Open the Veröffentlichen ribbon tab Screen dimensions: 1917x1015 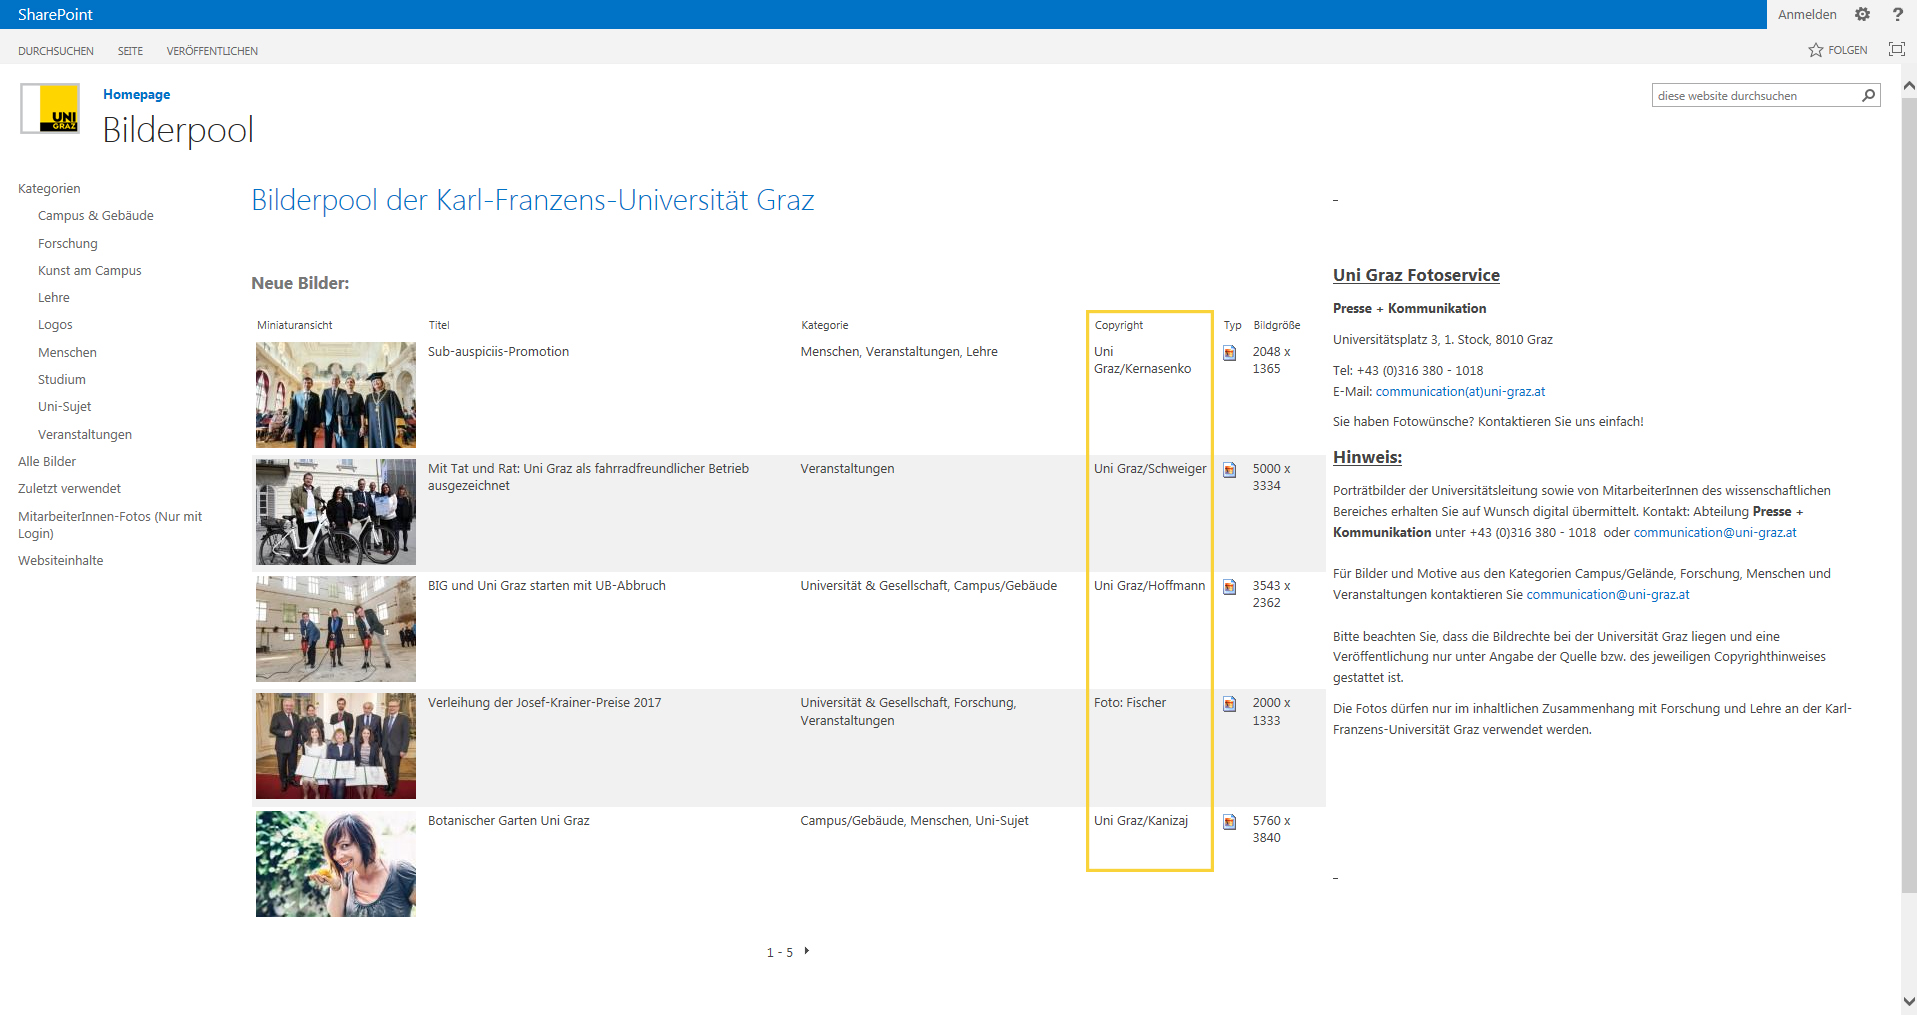point(212,51)
